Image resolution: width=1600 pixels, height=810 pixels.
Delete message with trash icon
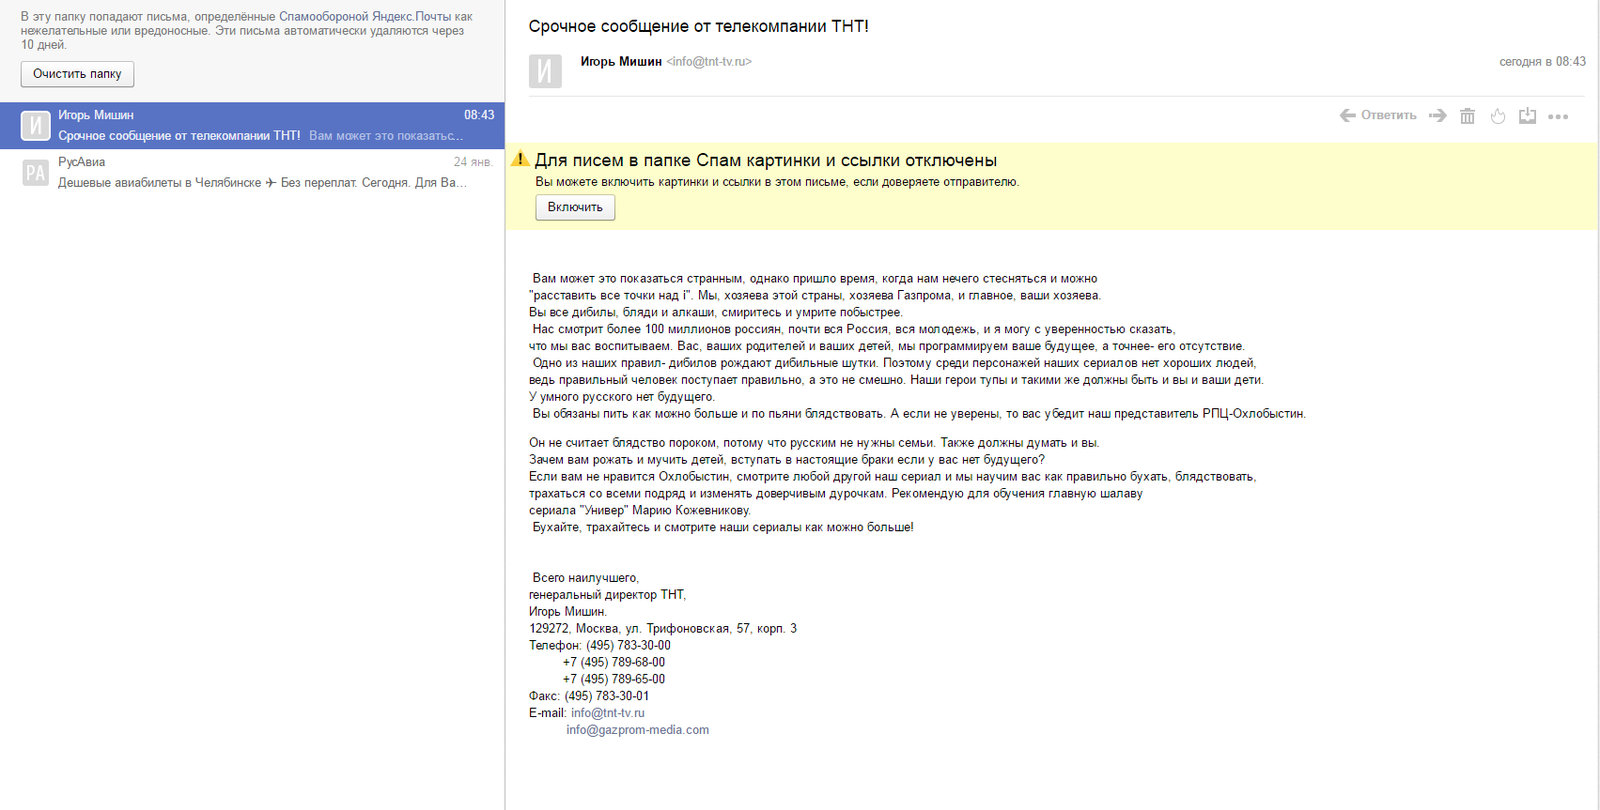click(x=1467, y=116)
